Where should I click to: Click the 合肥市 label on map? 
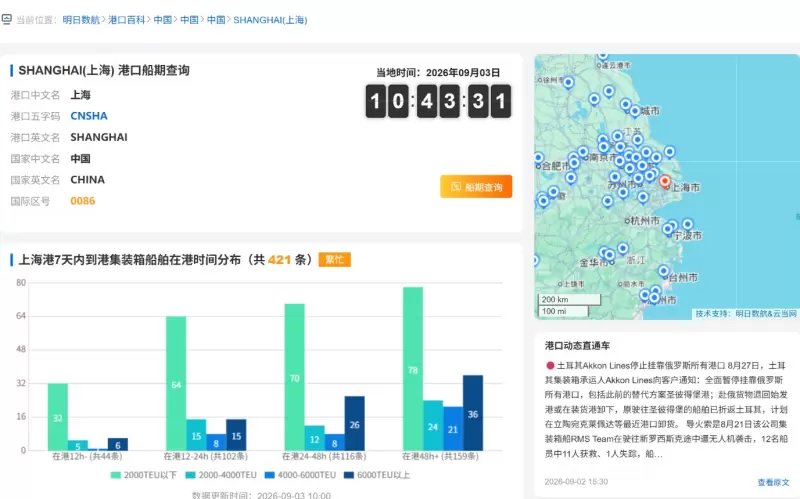(556, 166)
